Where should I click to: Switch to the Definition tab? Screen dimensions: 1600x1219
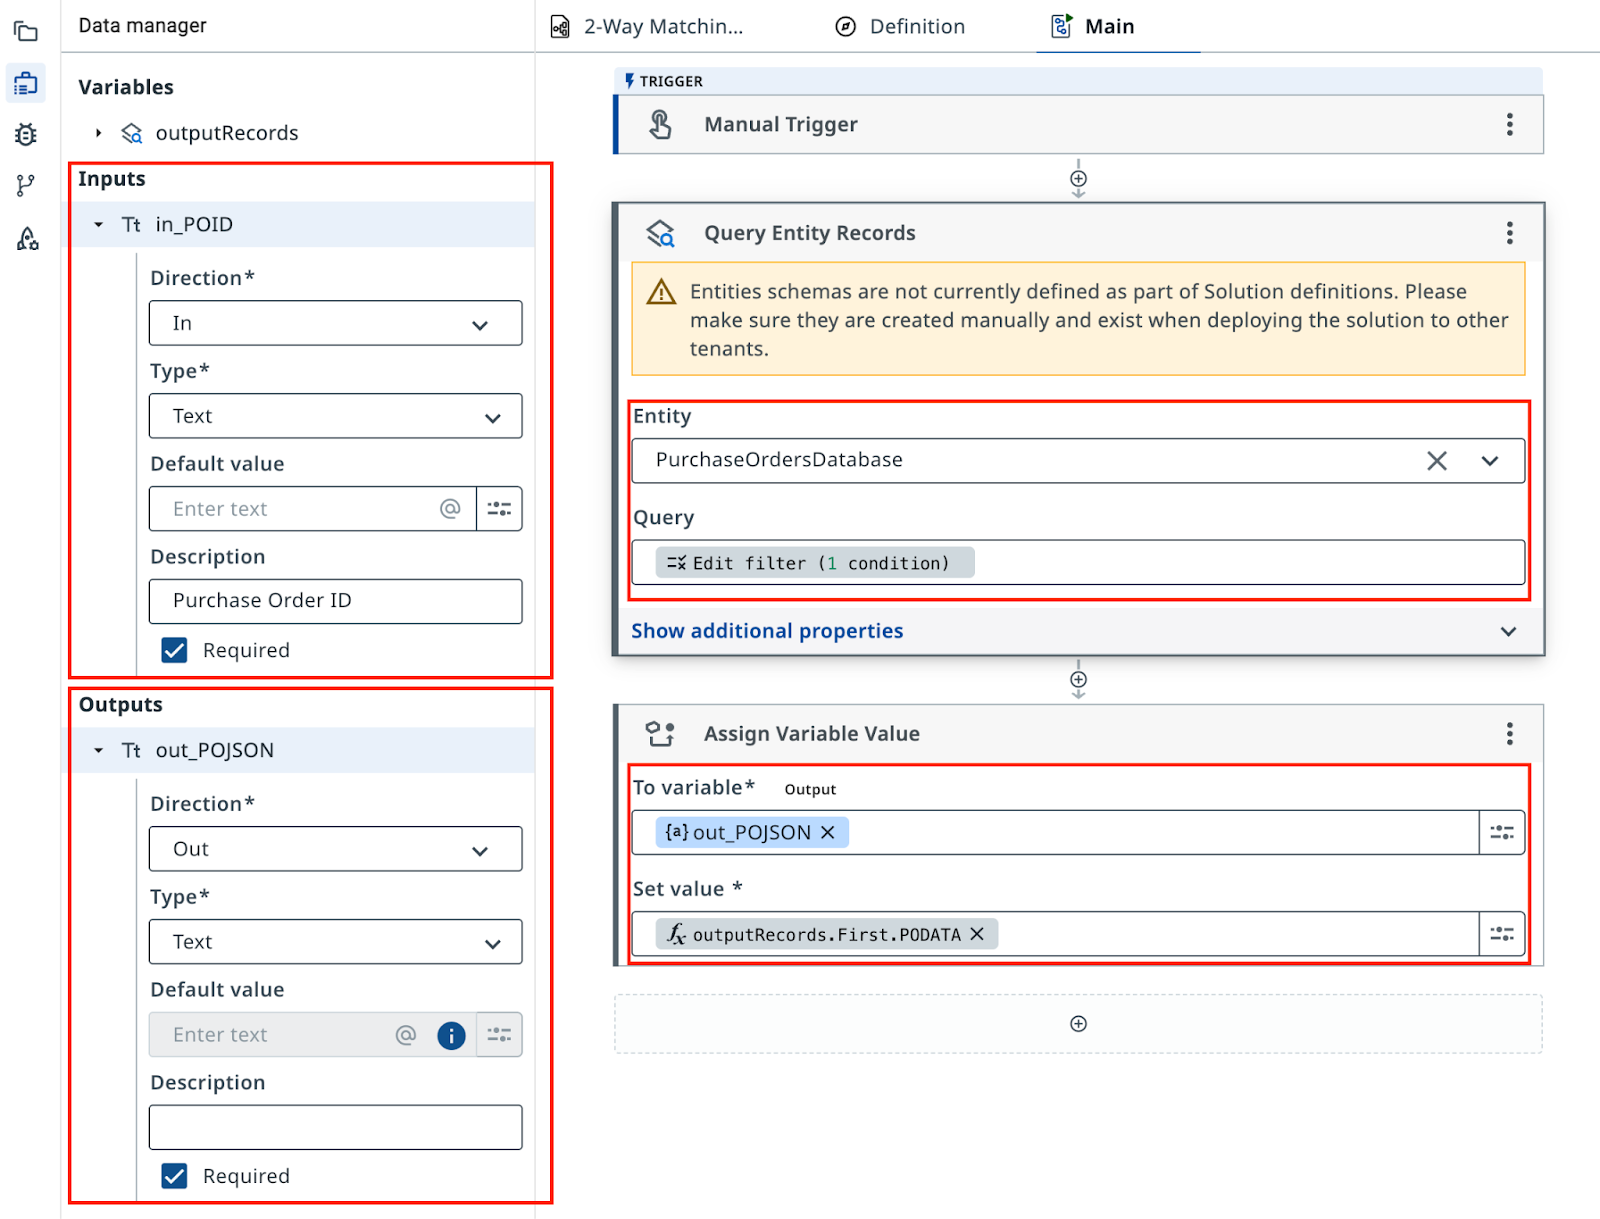pos(900,27)
